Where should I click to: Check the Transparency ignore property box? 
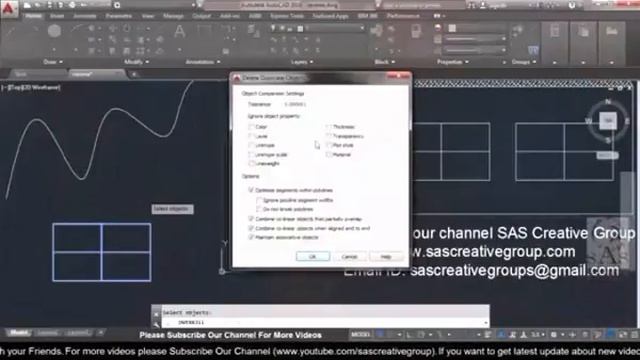pyautogui.click(x=329, y=136)
